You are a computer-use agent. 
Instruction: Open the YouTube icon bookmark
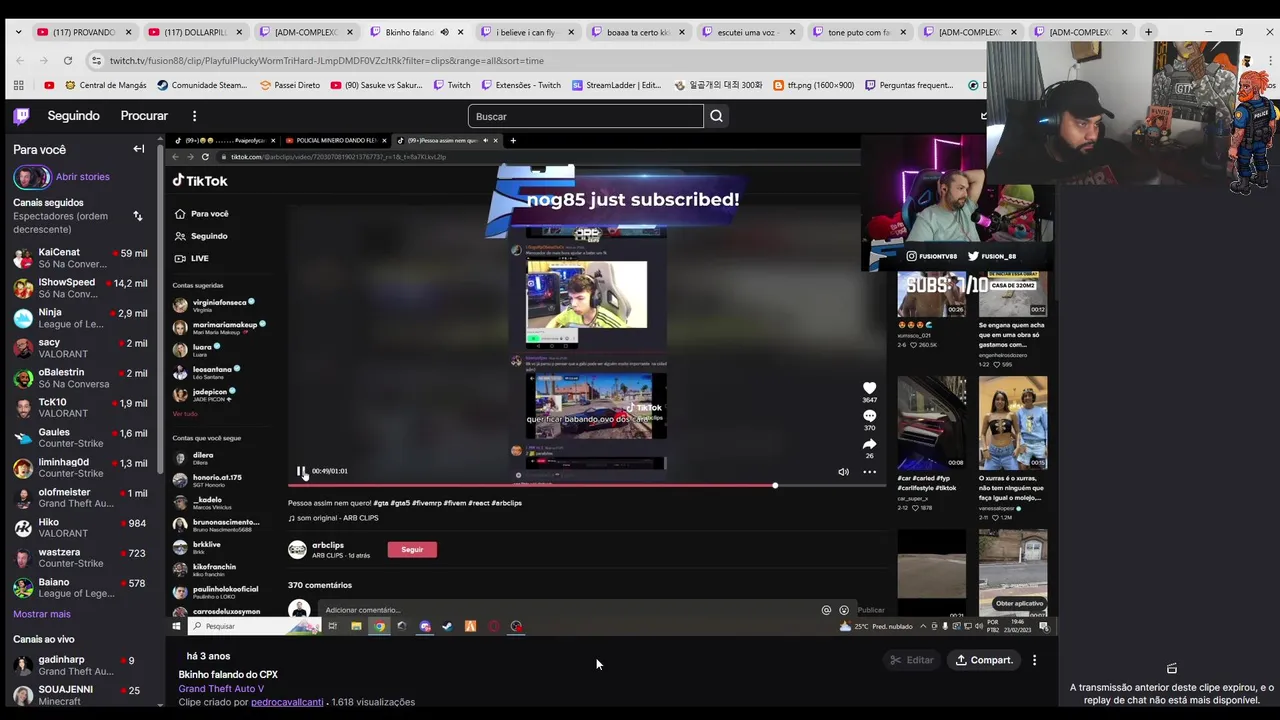49,85
